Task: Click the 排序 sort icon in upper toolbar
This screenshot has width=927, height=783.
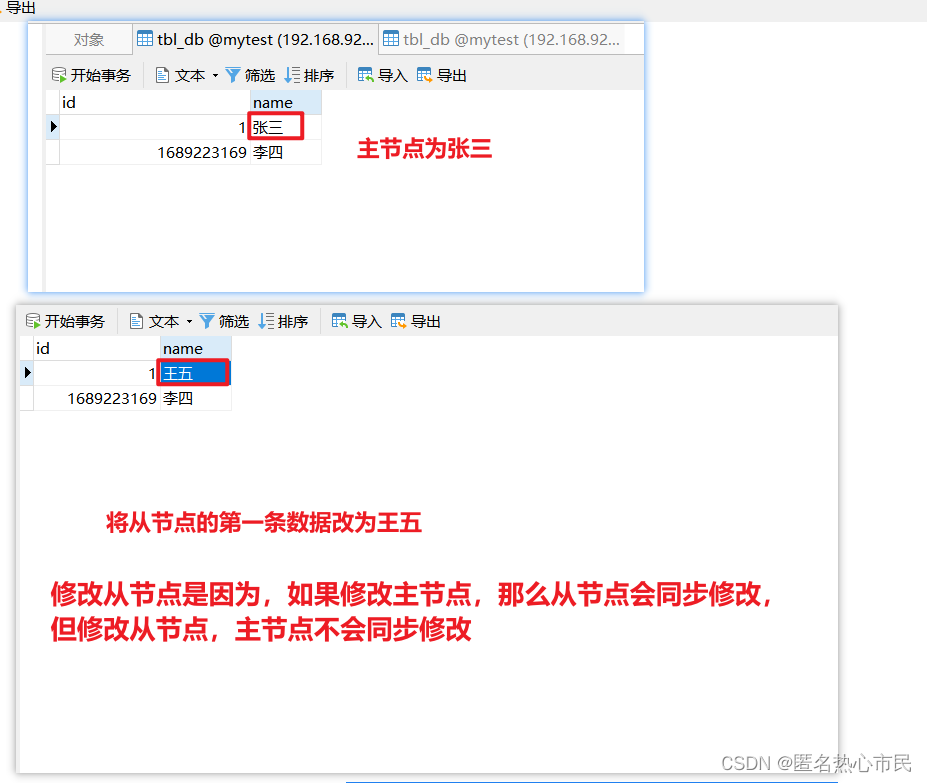Action: (x=292, y=75)
